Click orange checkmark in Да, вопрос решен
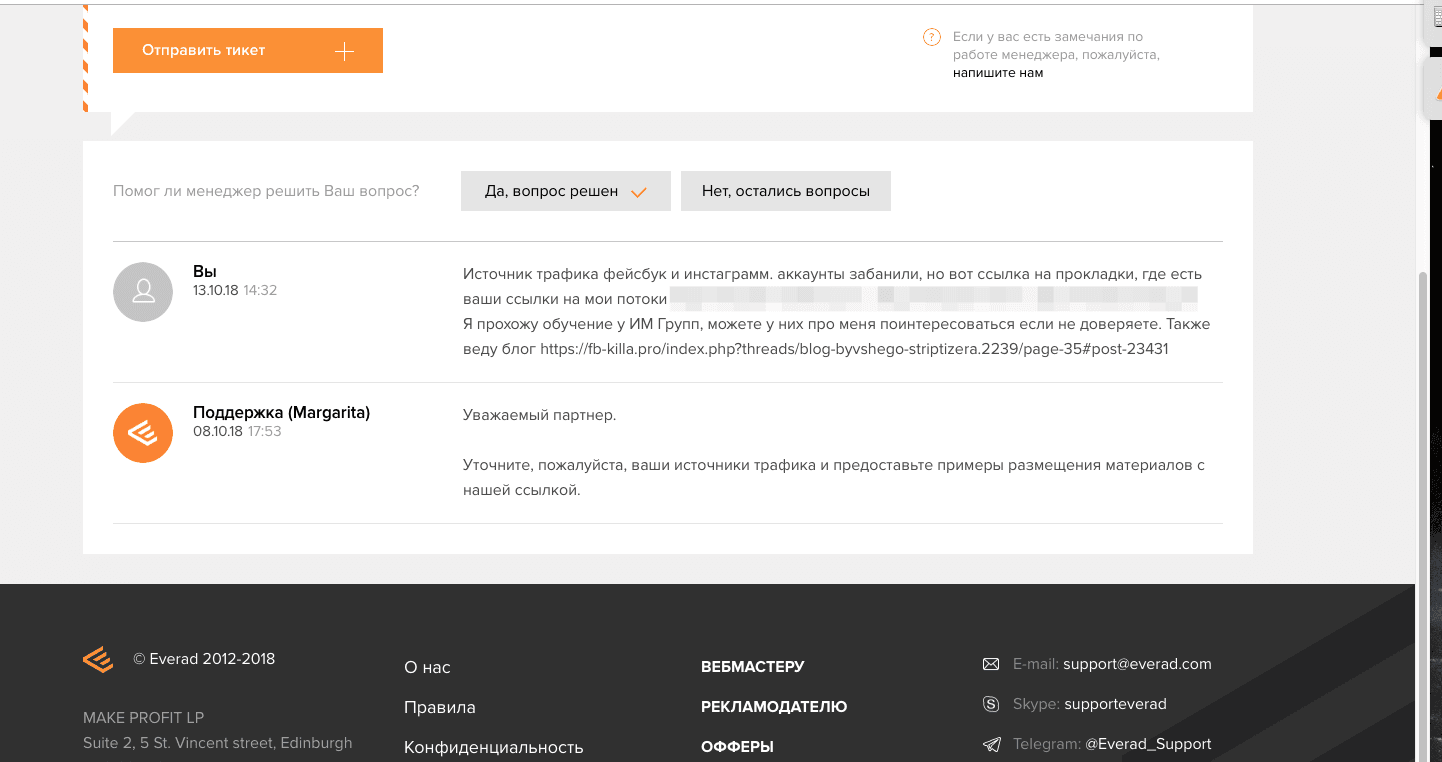The width and height of the screenshot is (1442, 762). pyautogui.click(x=639, y=192)
